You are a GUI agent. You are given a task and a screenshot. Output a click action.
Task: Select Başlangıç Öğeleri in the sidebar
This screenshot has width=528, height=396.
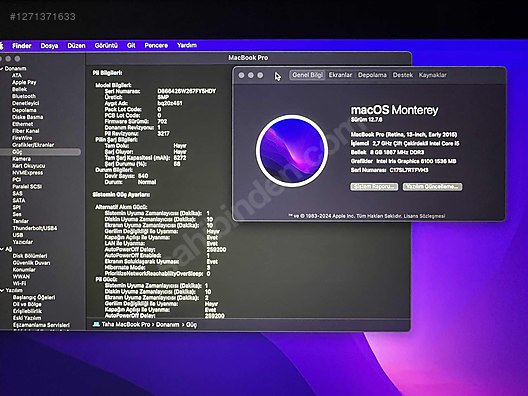pos(34,298)
